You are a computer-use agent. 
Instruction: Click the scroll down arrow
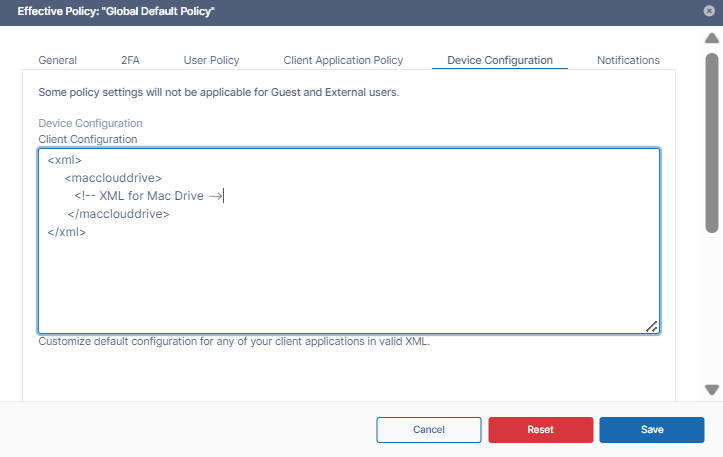[x=712, y=389]
